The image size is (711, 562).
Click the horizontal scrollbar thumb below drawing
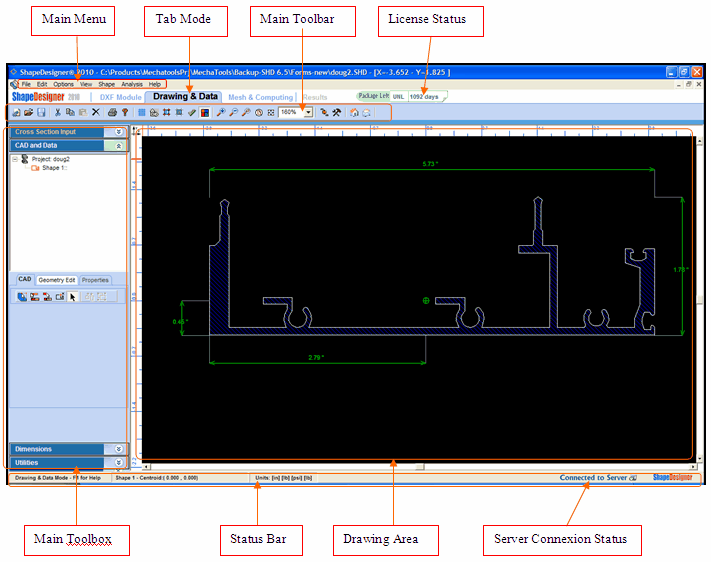420,467
